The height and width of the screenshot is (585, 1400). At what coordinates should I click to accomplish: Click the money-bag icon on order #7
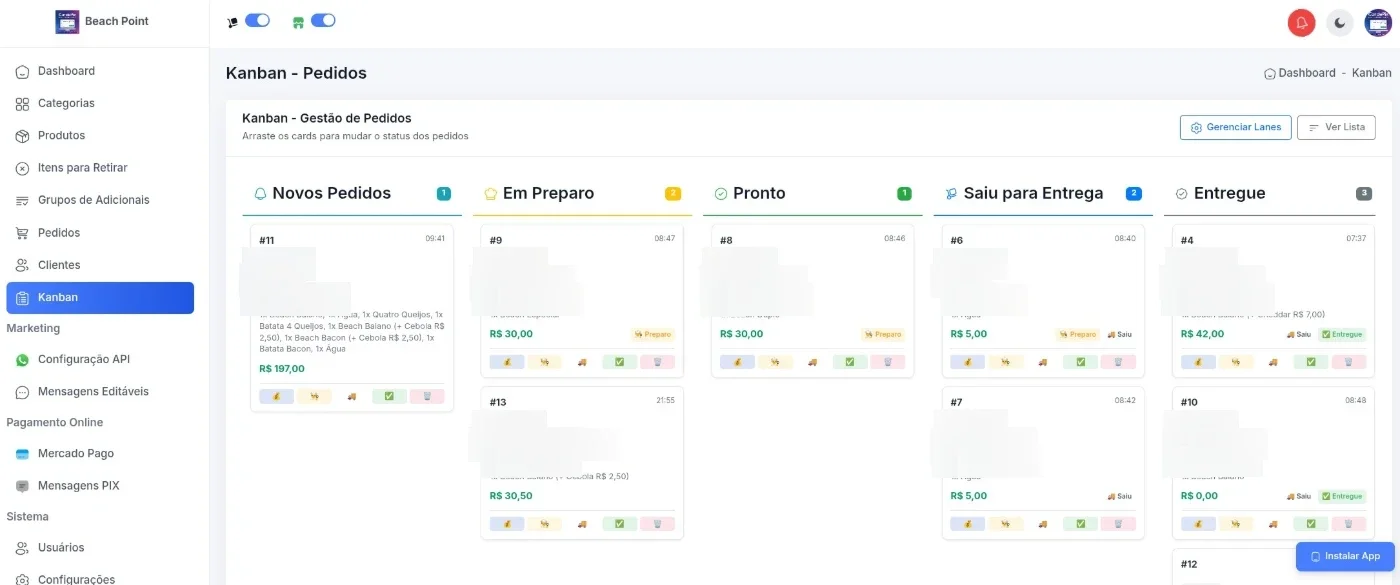click(x=967, y=524)
